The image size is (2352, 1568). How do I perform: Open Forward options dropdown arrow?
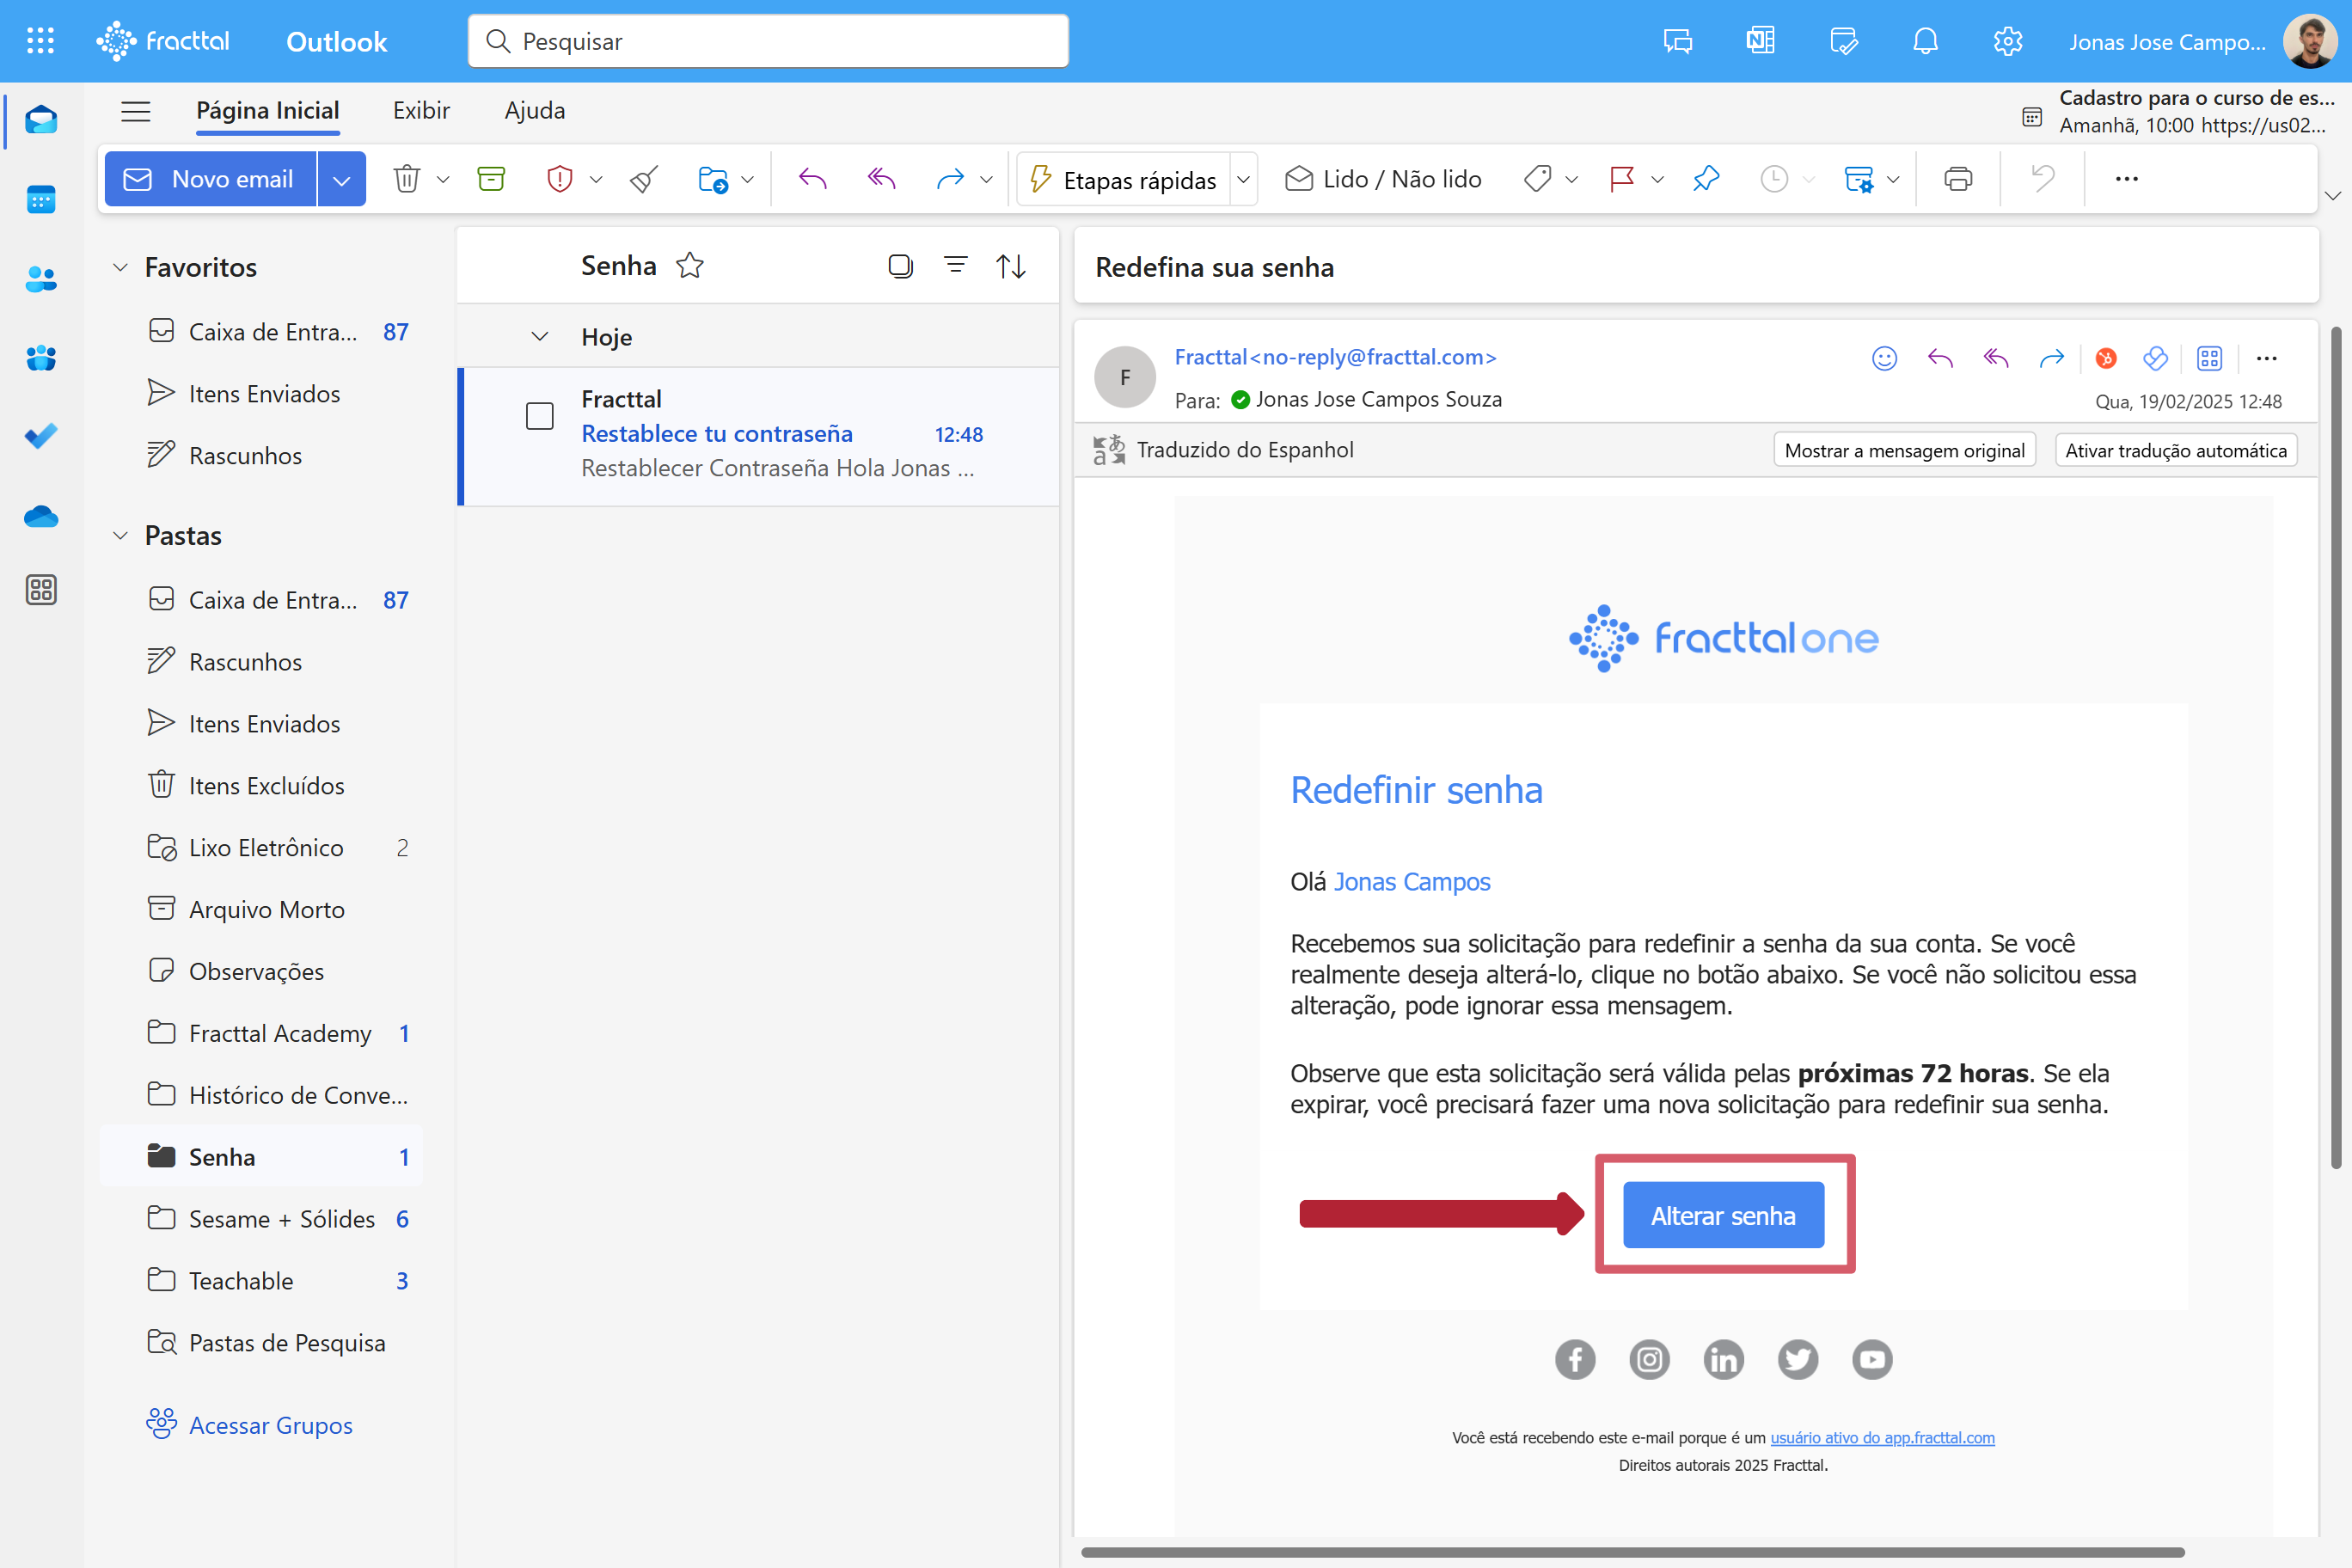coord(986,180)
